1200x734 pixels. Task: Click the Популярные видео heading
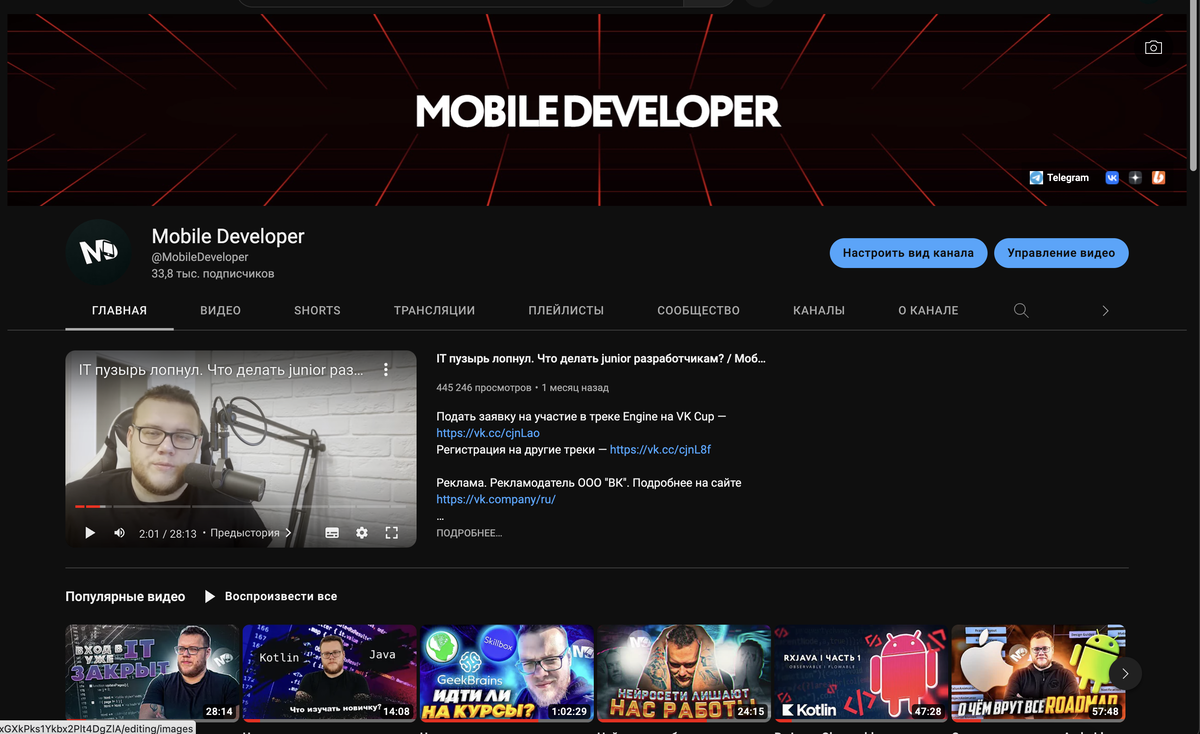pos(125,596)
